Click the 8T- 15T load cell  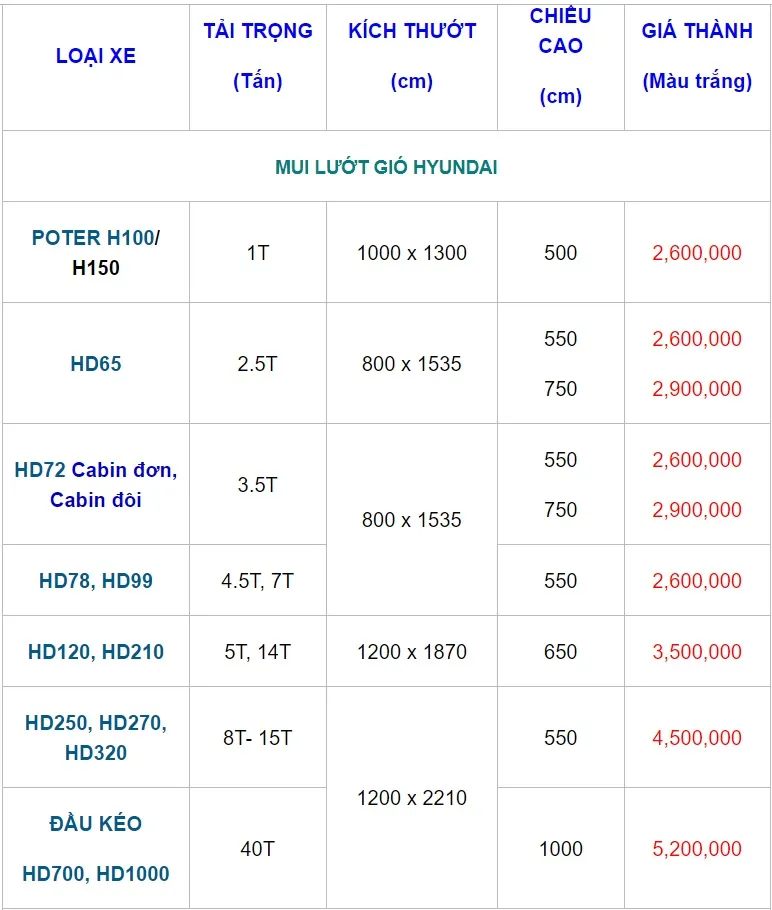pyautogui.click(x=258, y=738)
